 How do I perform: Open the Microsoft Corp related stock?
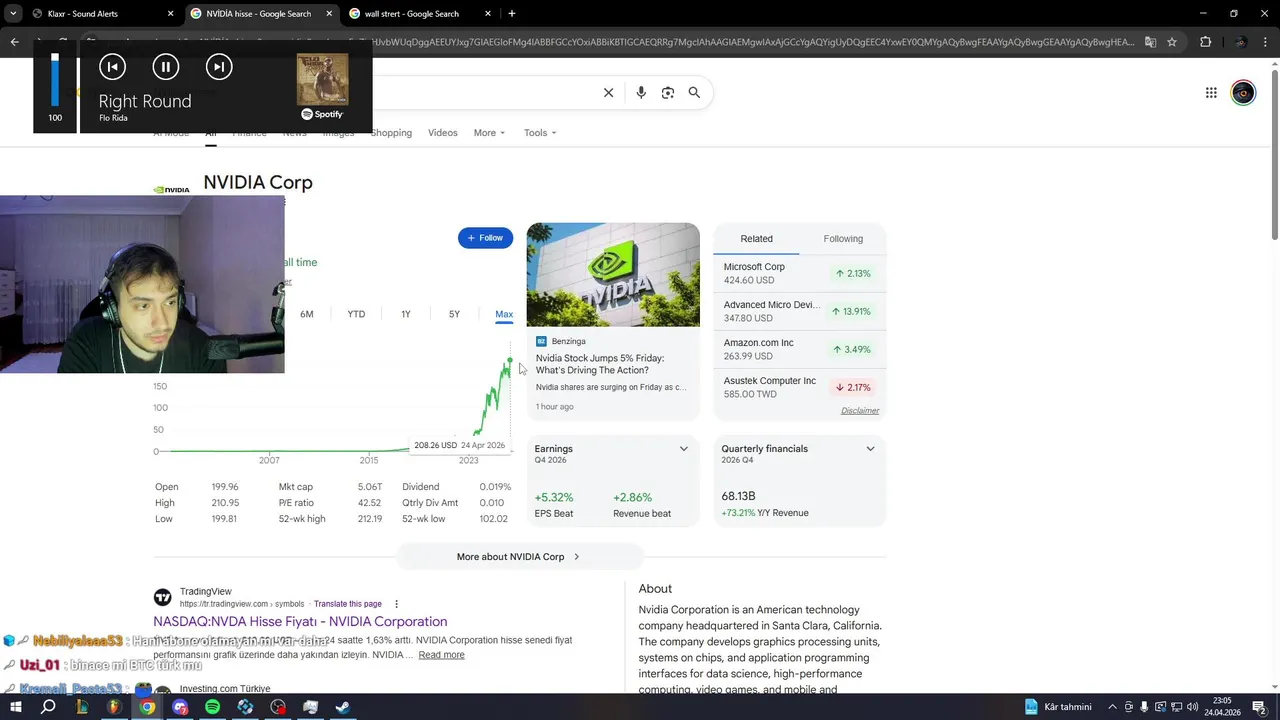799,273
